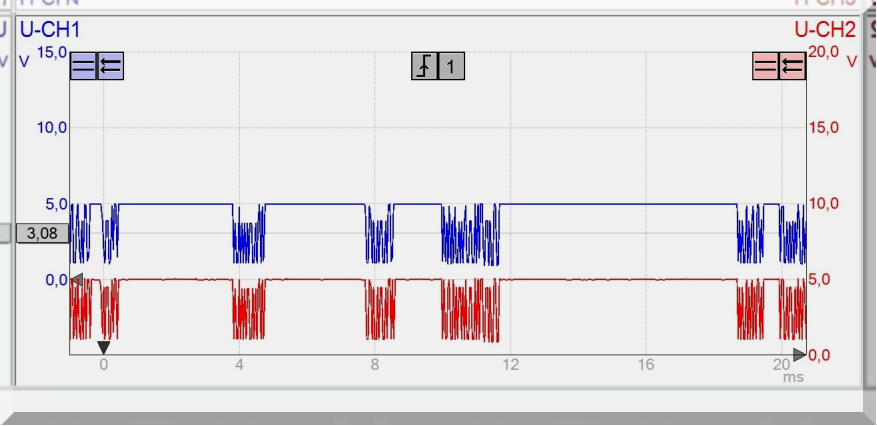Image resolution: width=877 pixels, height=426 pixels.
Task: Click the U-CH2 channel label
Action: [x=825, y=30]
